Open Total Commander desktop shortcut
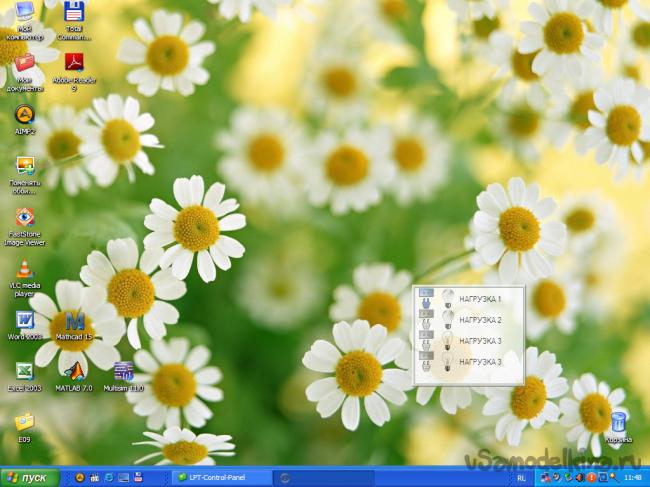The width and height of the screenshot is (650, 487). pos(74,13)
